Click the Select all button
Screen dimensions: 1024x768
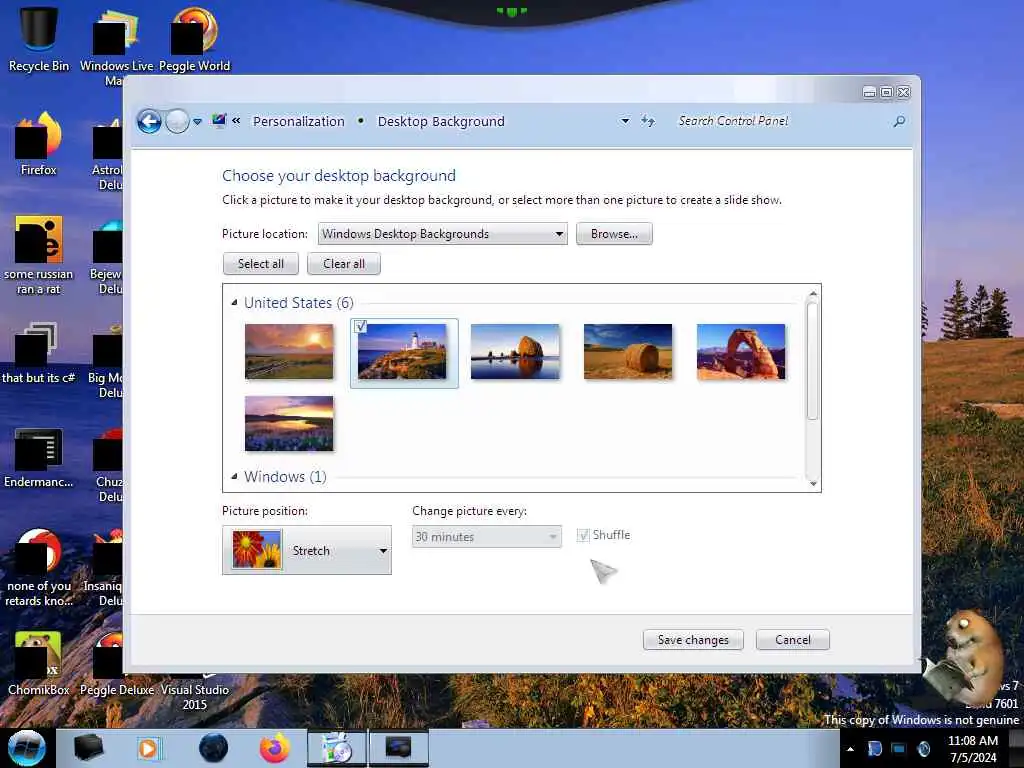(x=261, y=264)
